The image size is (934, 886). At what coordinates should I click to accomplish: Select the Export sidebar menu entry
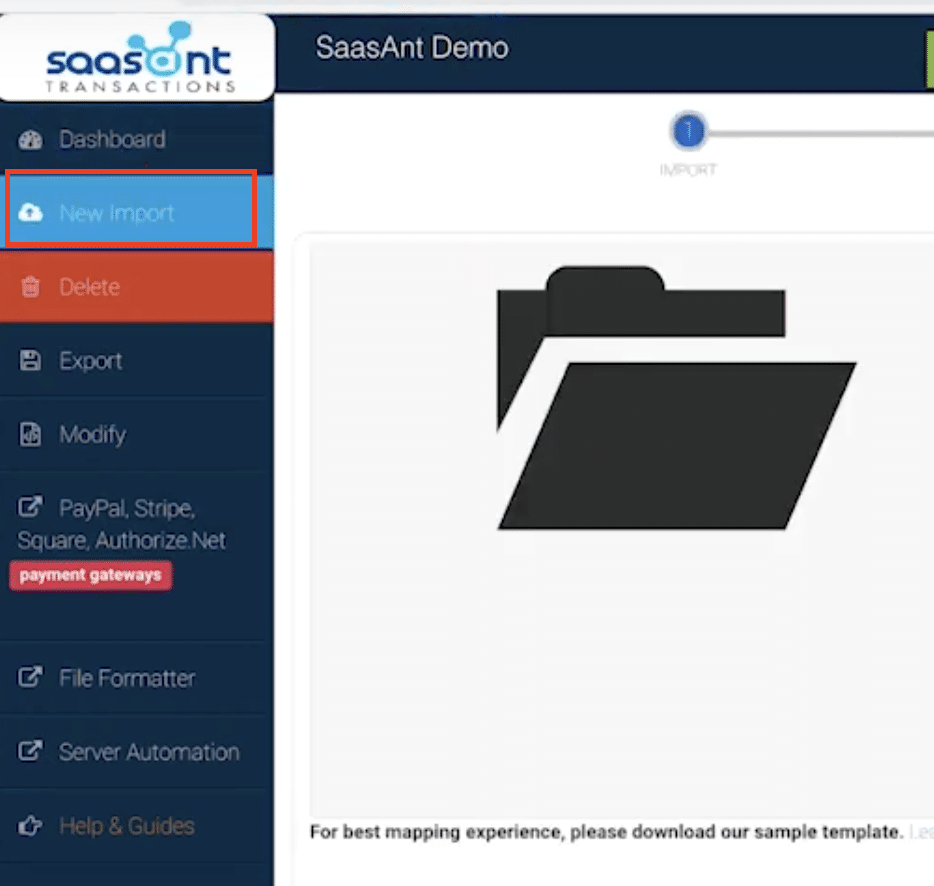point(91,361)
